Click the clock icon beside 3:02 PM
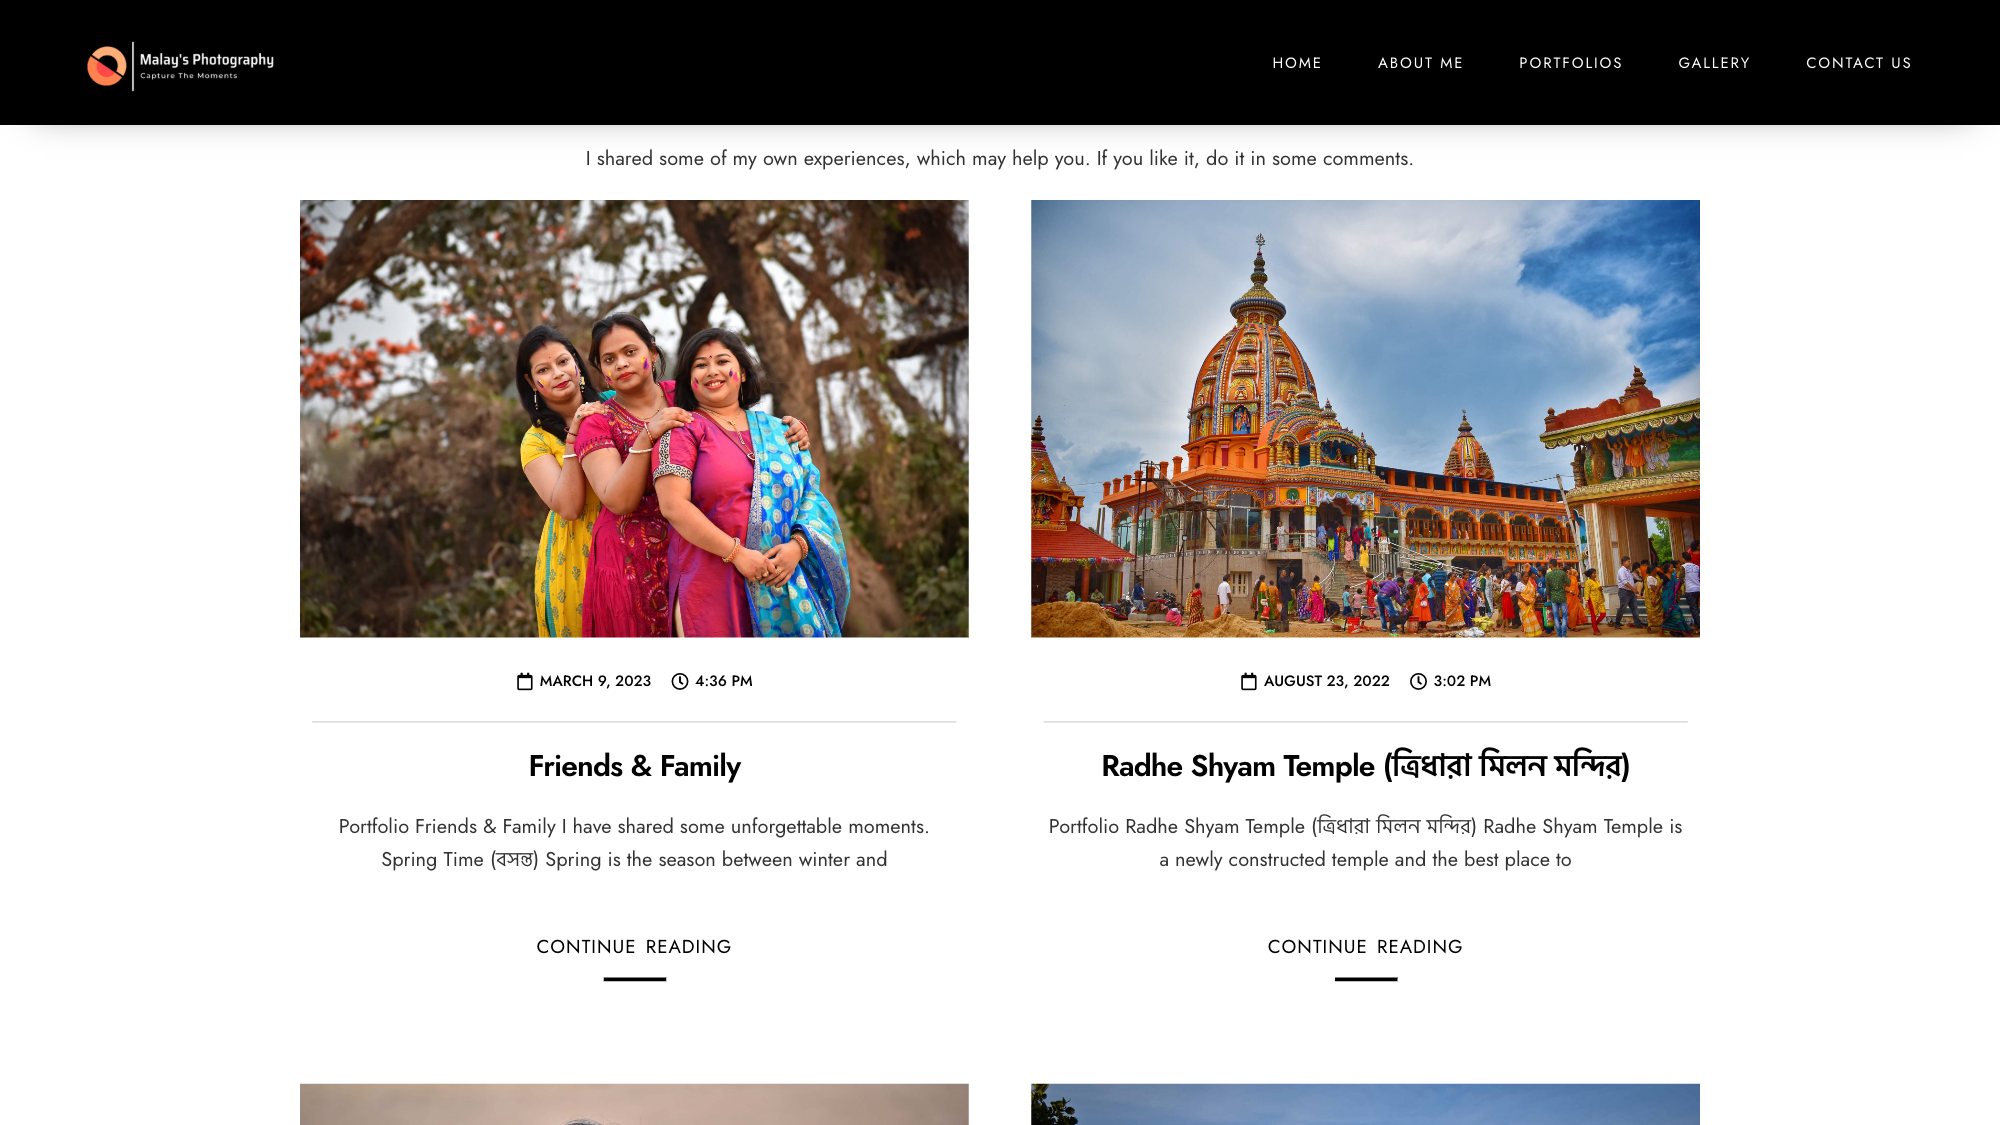The width and height of the screenshot is (2000, 1125). click(x=1418, y=681)
